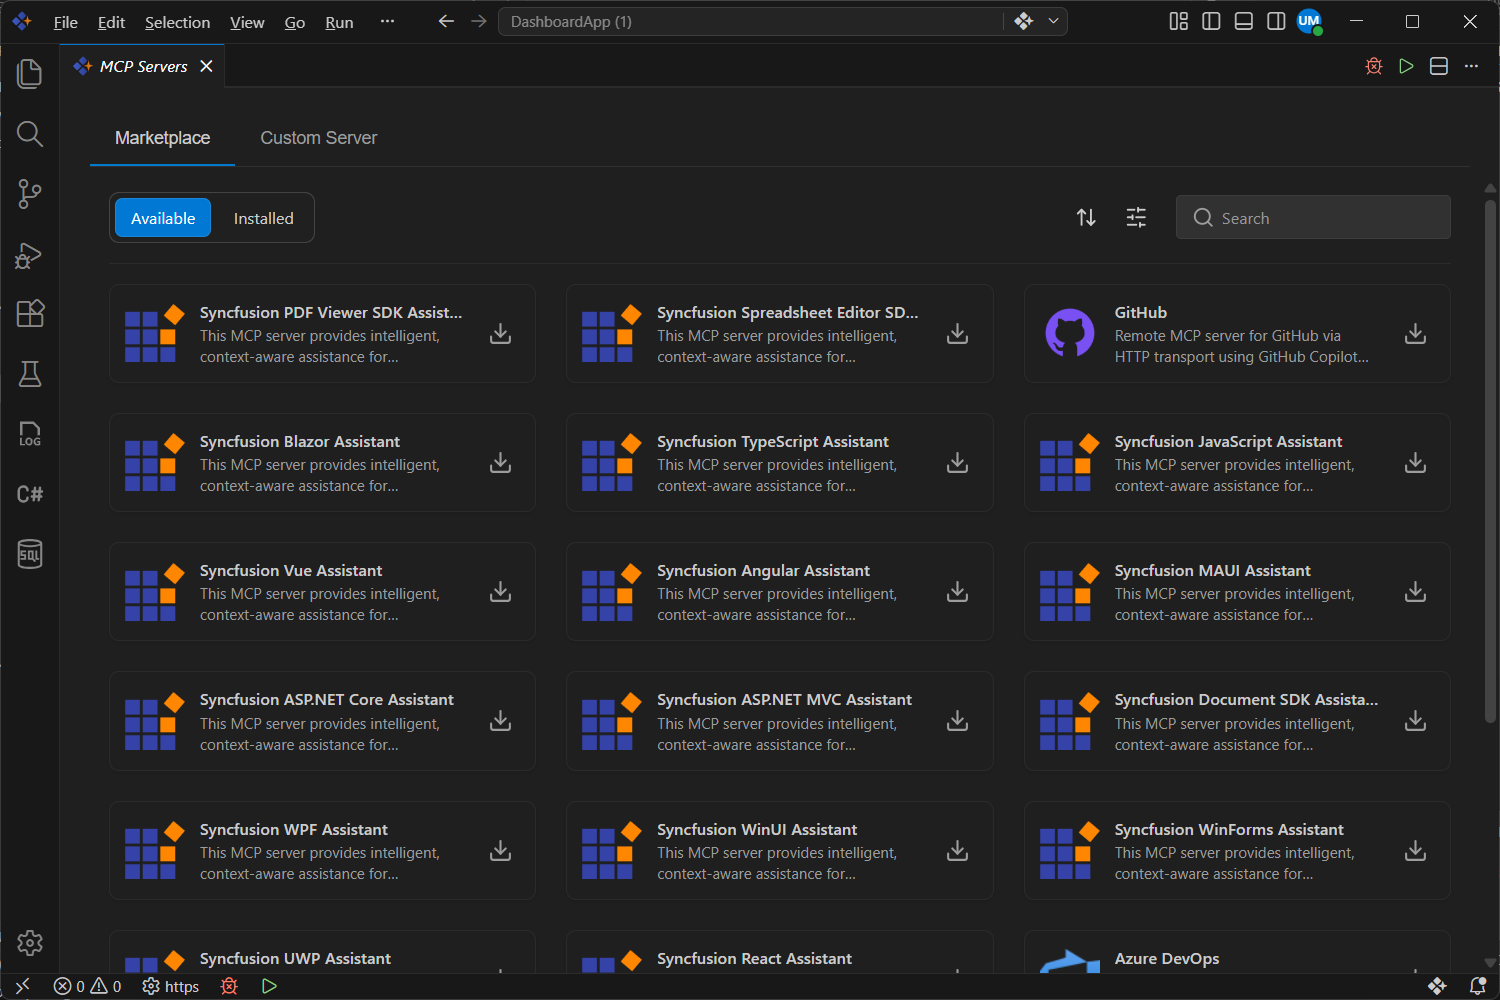The height and width of the screenshot is (1000, 1500).
Task: Download the Syncfusion WinUI Assistant server
Action: click(958, 851)
